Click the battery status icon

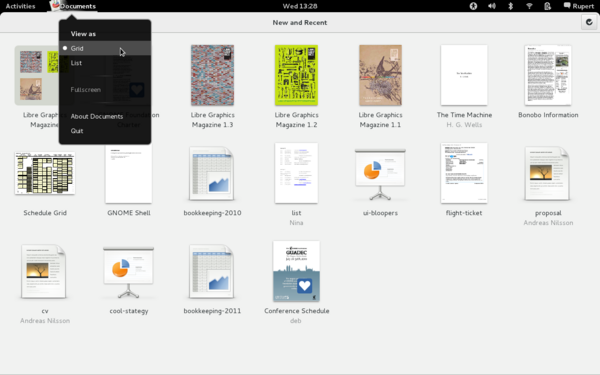pos(548,6)
